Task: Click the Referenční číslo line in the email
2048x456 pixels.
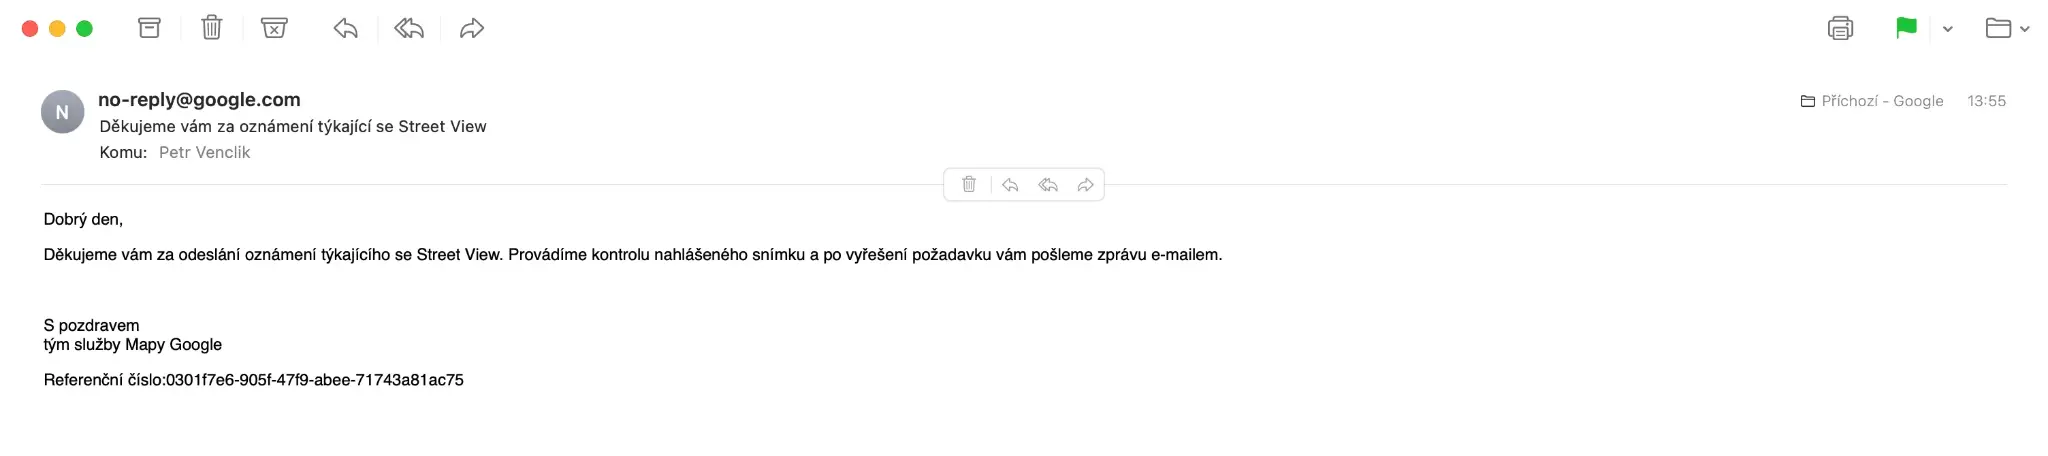Action: (253, 380)
